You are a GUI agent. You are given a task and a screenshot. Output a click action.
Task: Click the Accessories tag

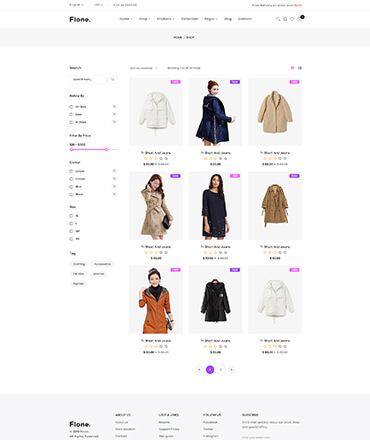(x=102, y=264)
